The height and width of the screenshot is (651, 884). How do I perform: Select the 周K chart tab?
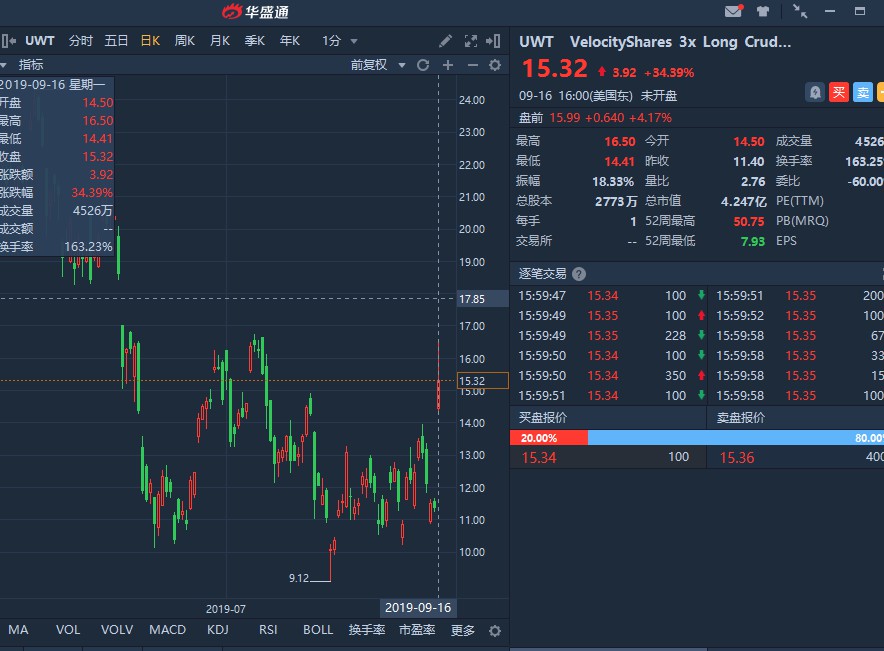click(185, 41)
